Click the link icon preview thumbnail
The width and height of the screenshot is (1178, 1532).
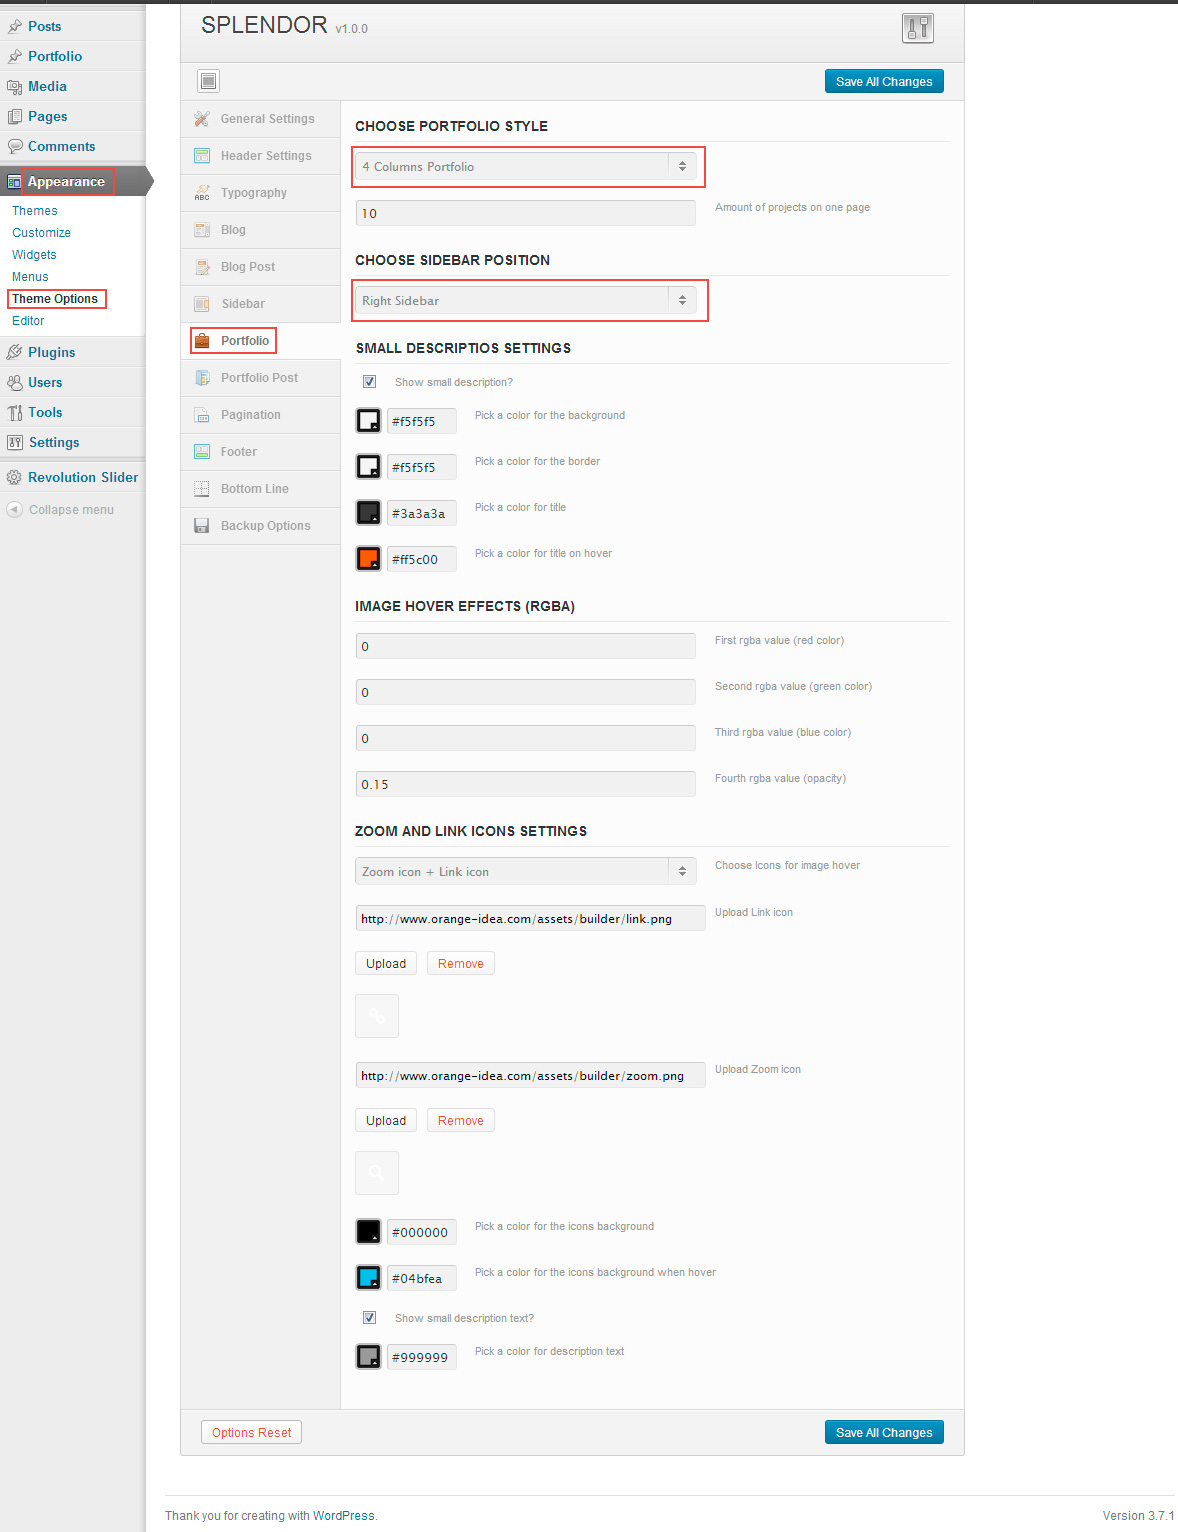[x=377, y=1016]
